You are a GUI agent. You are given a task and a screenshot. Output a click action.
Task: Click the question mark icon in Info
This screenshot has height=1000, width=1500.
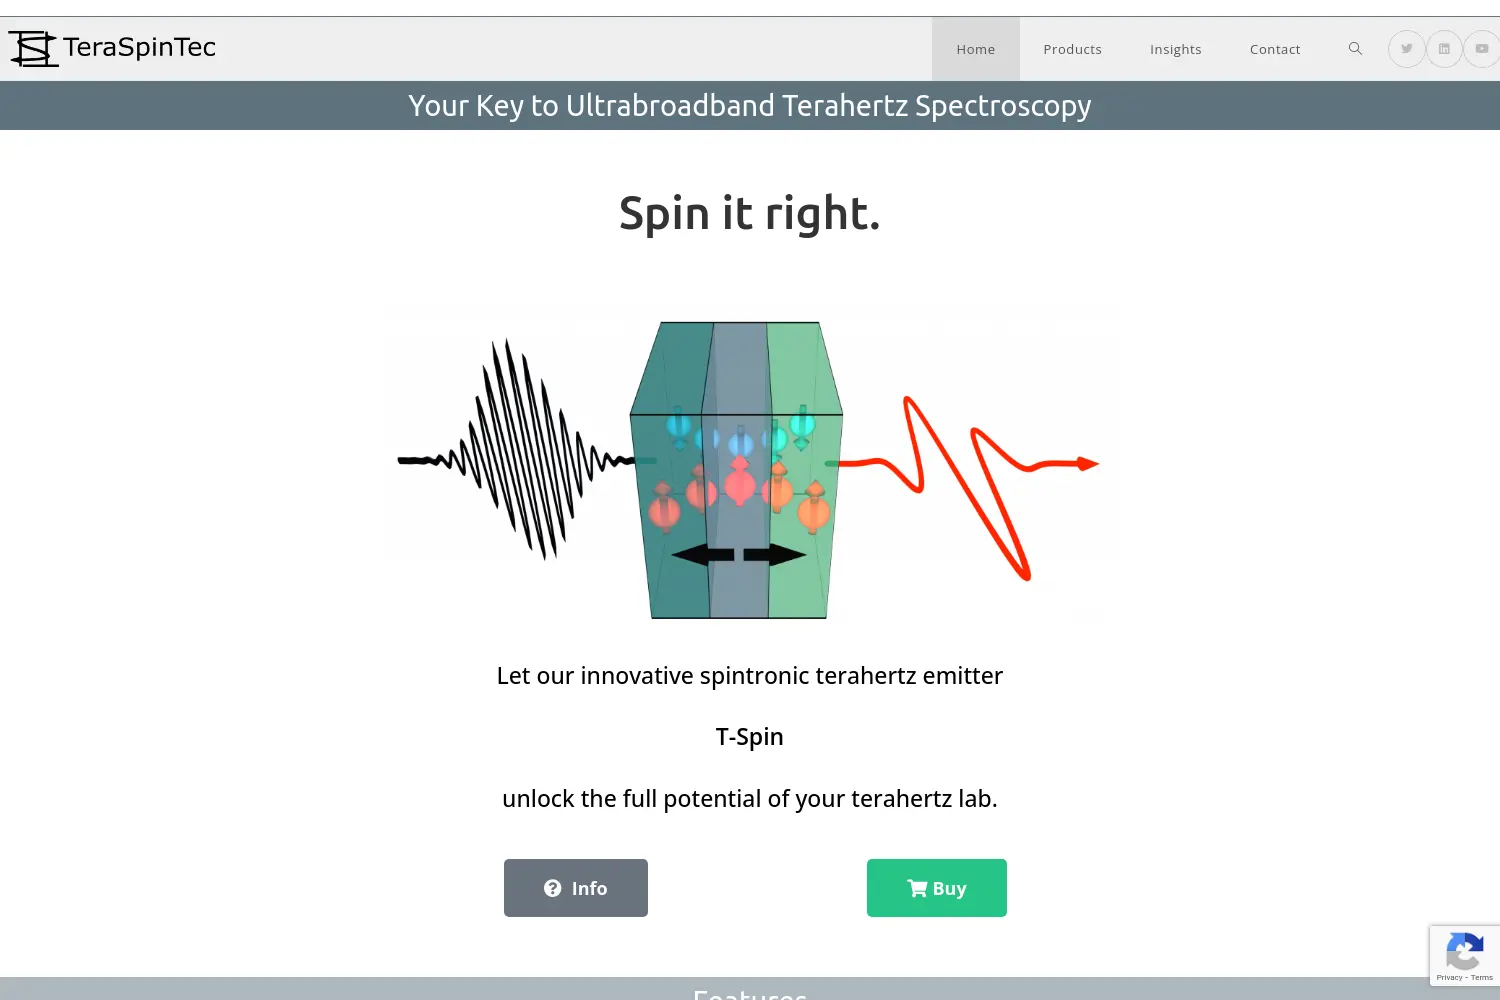(x=552, y=888)
